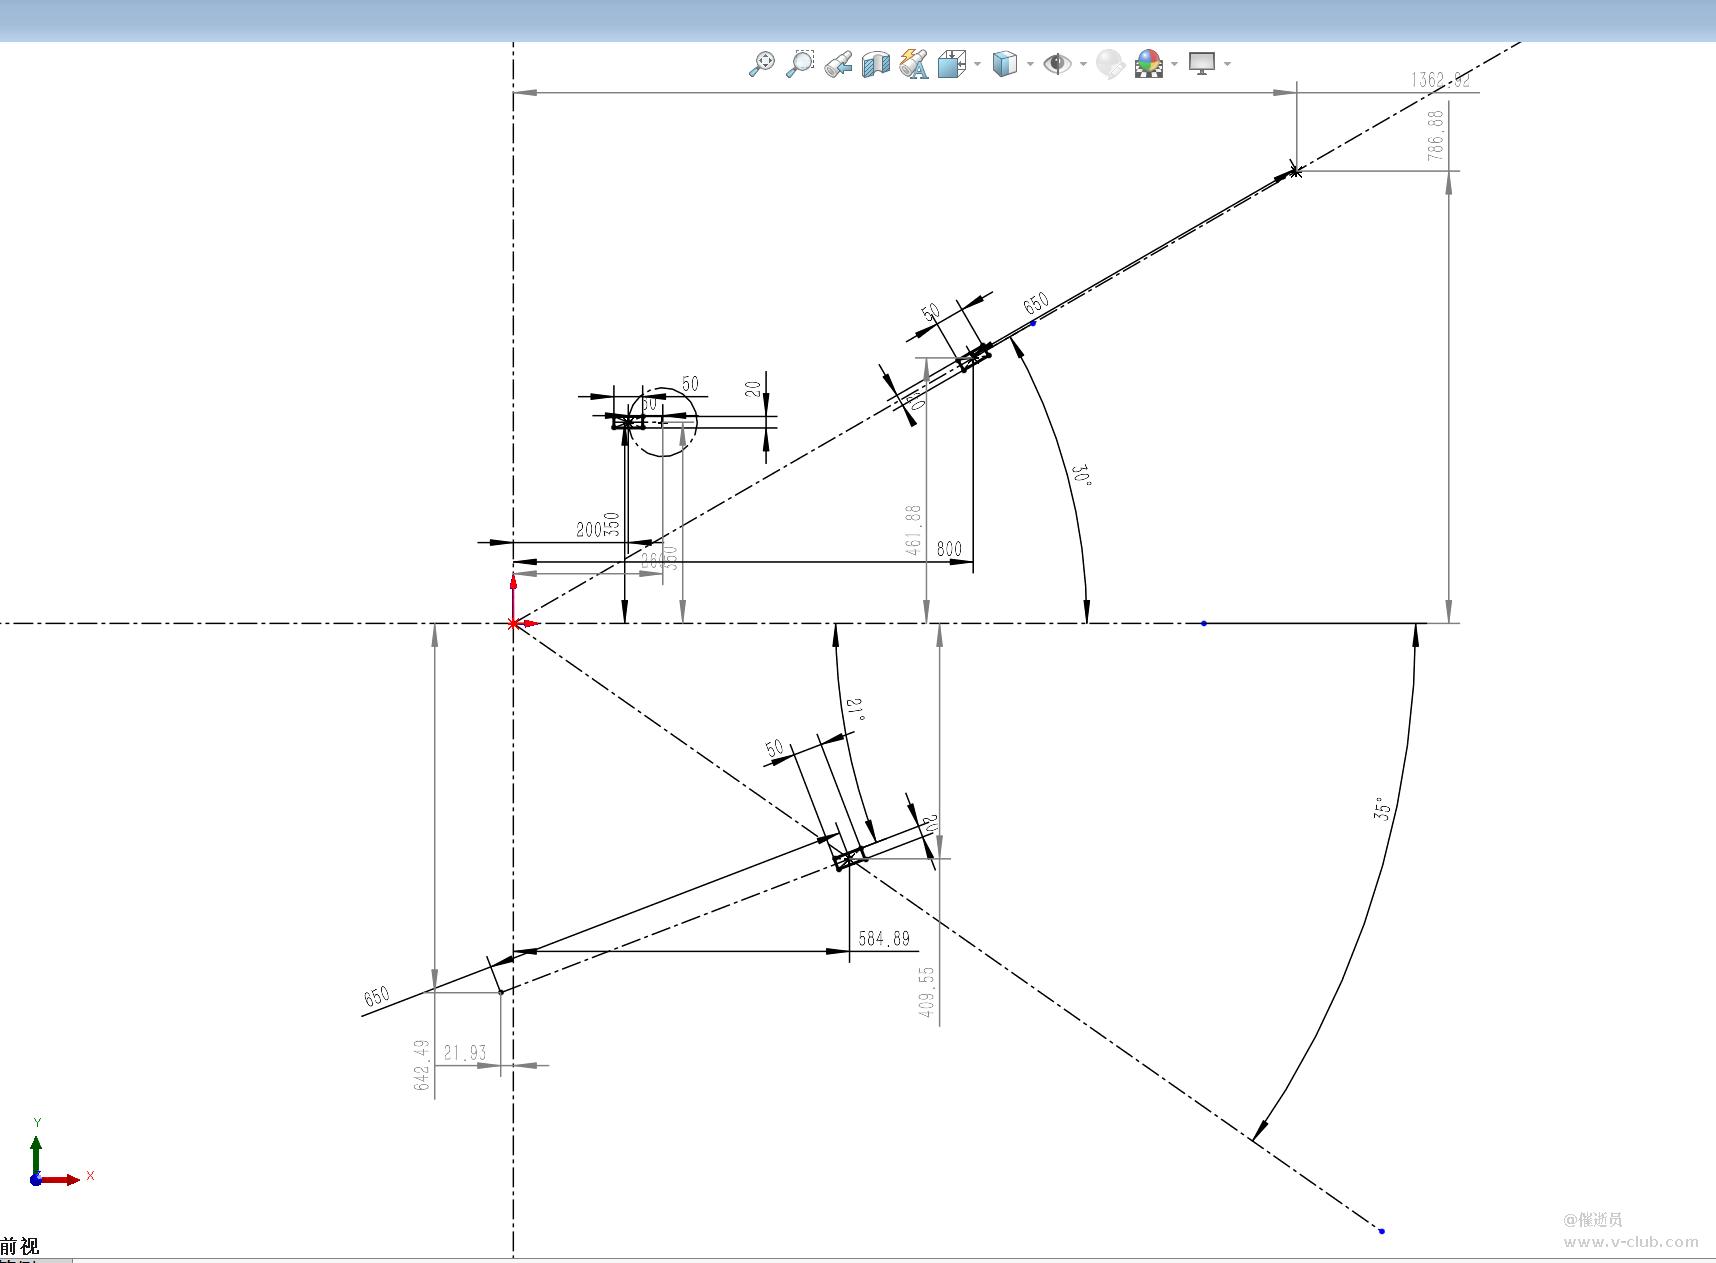
Task: Expand the Apply Scene dropdown arrow
Action: (1174, 64)
